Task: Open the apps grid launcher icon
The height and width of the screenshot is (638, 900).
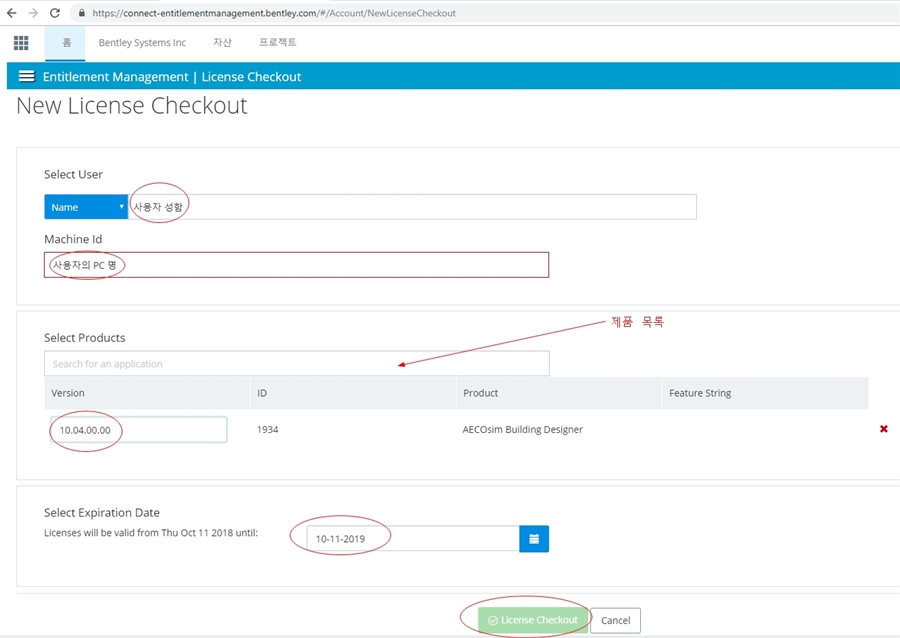Action: pos(21,43)
